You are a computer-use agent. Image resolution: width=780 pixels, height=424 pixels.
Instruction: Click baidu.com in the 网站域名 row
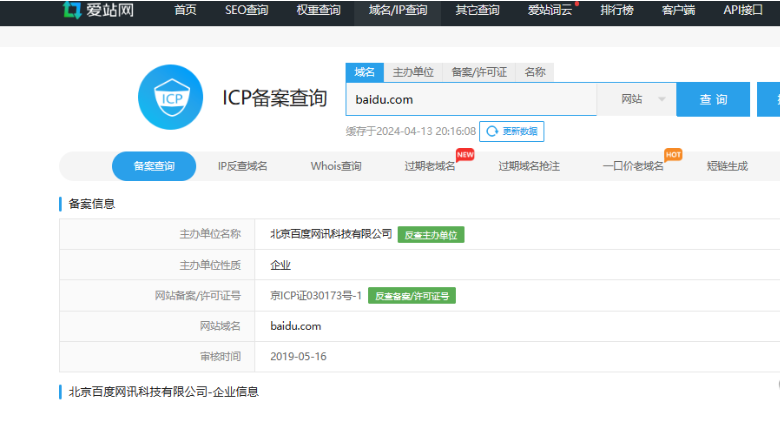[x=295, y=326]
